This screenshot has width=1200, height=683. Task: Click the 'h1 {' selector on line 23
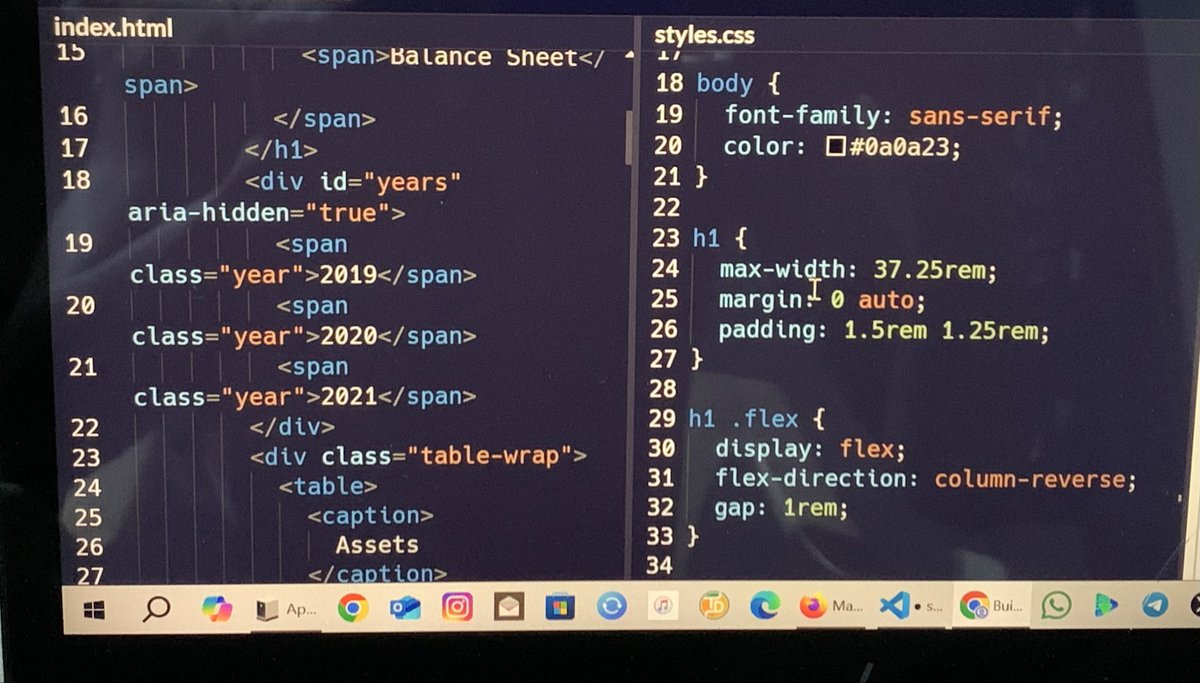[x=720, y=239]
